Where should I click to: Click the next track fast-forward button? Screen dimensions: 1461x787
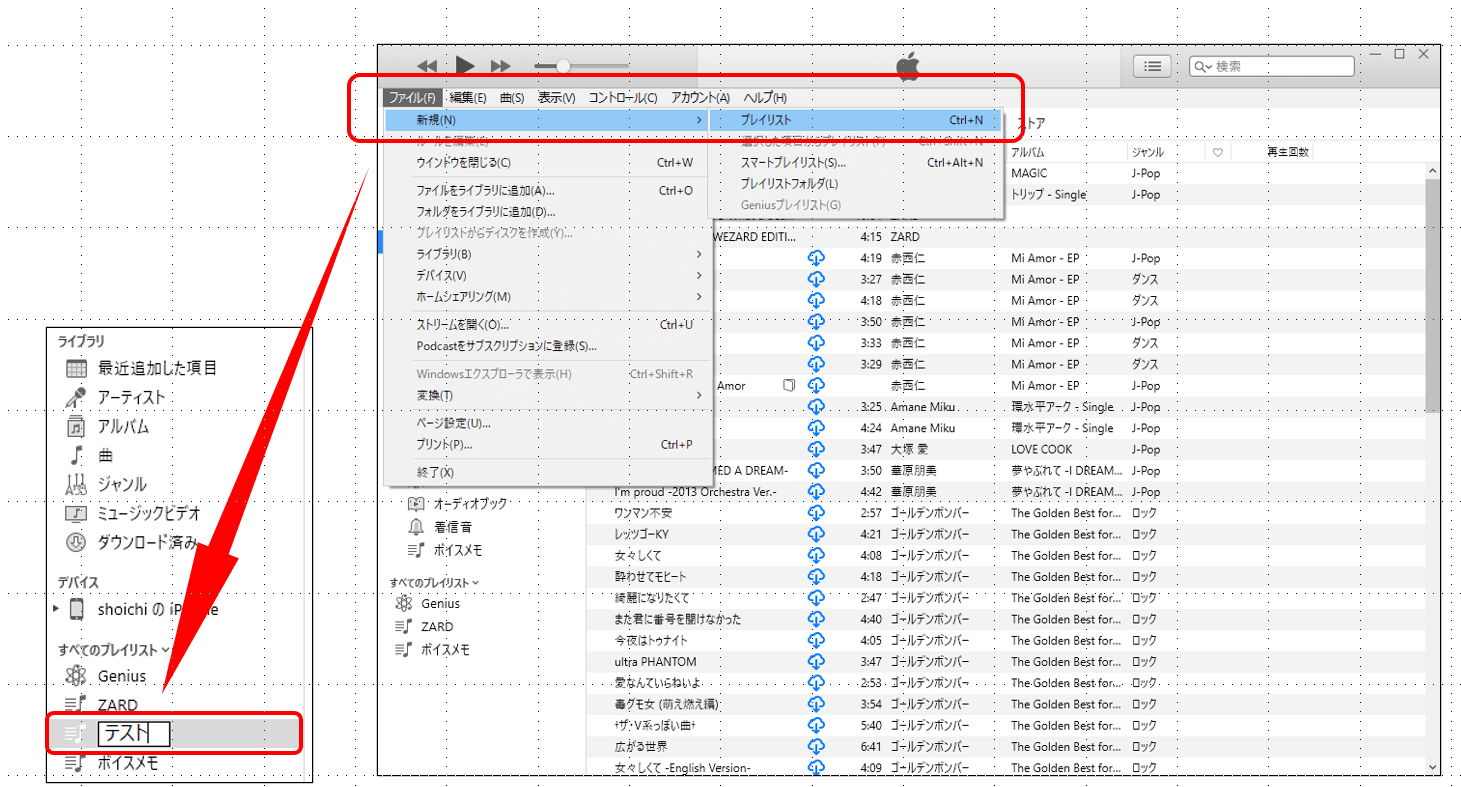(x=501, y=66)
